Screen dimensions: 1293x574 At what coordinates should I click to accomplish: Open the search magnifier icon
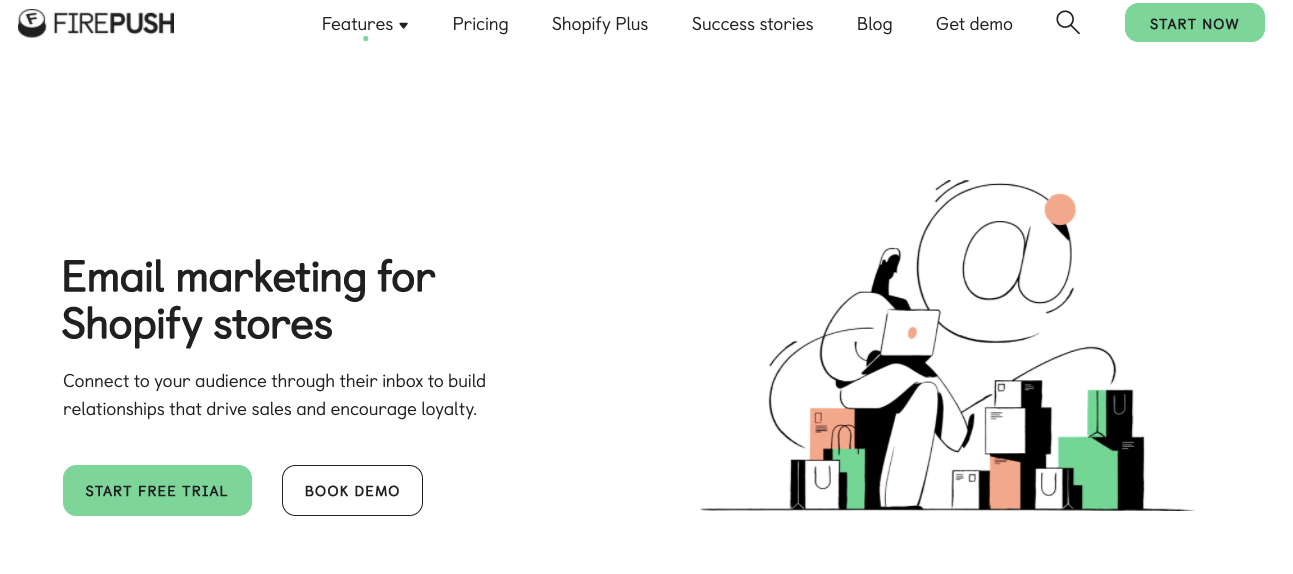tap(1068, 22)
